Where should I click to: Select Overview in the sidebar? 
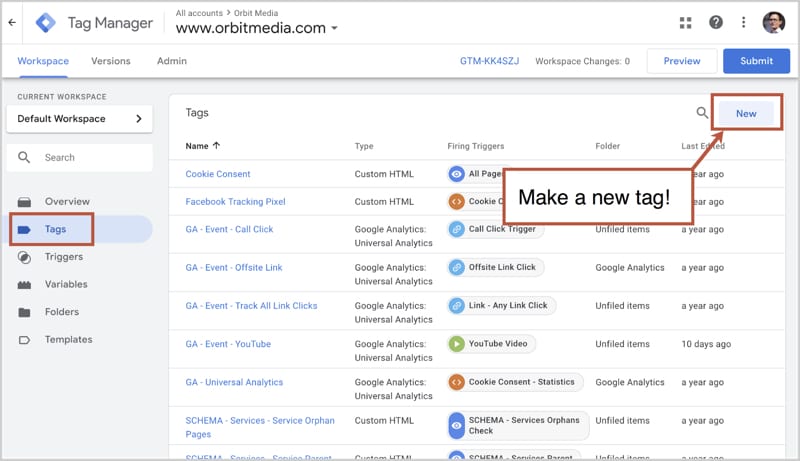(67, 201)
